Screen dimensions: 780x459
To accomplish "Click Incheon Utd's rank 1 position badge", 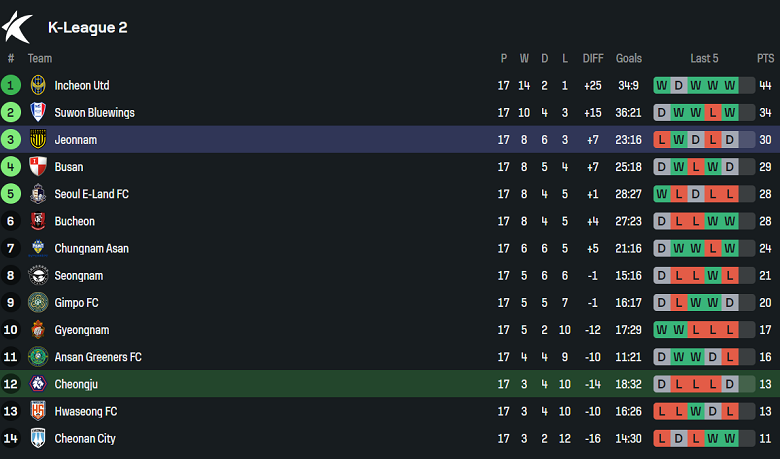I will 11,86.
